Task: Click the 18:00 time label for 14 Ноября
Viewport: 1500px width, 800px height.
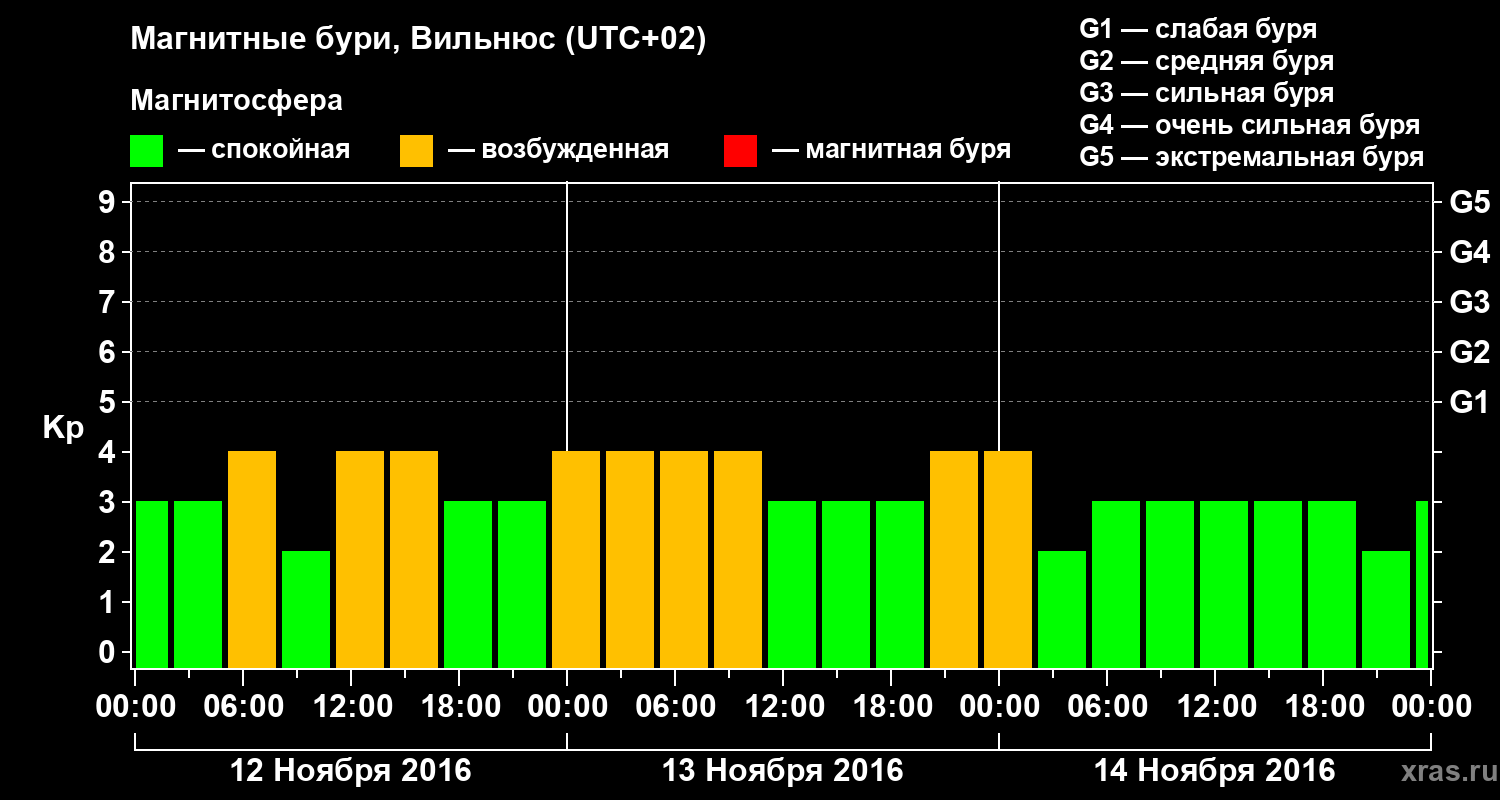Action: point(1323,707)
